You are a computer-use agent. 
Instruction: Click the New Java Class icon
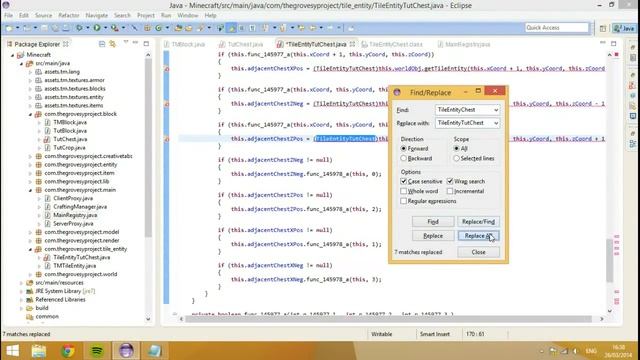coord(158,28)
